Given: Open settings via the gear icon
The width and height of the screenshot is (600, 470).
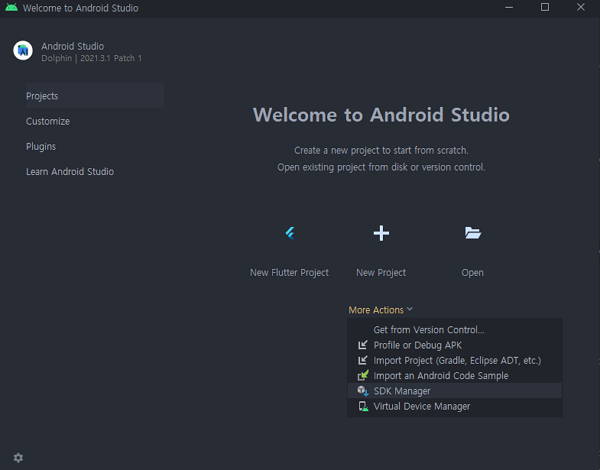Looking at the screenshot, I should [x=18, y=458].
